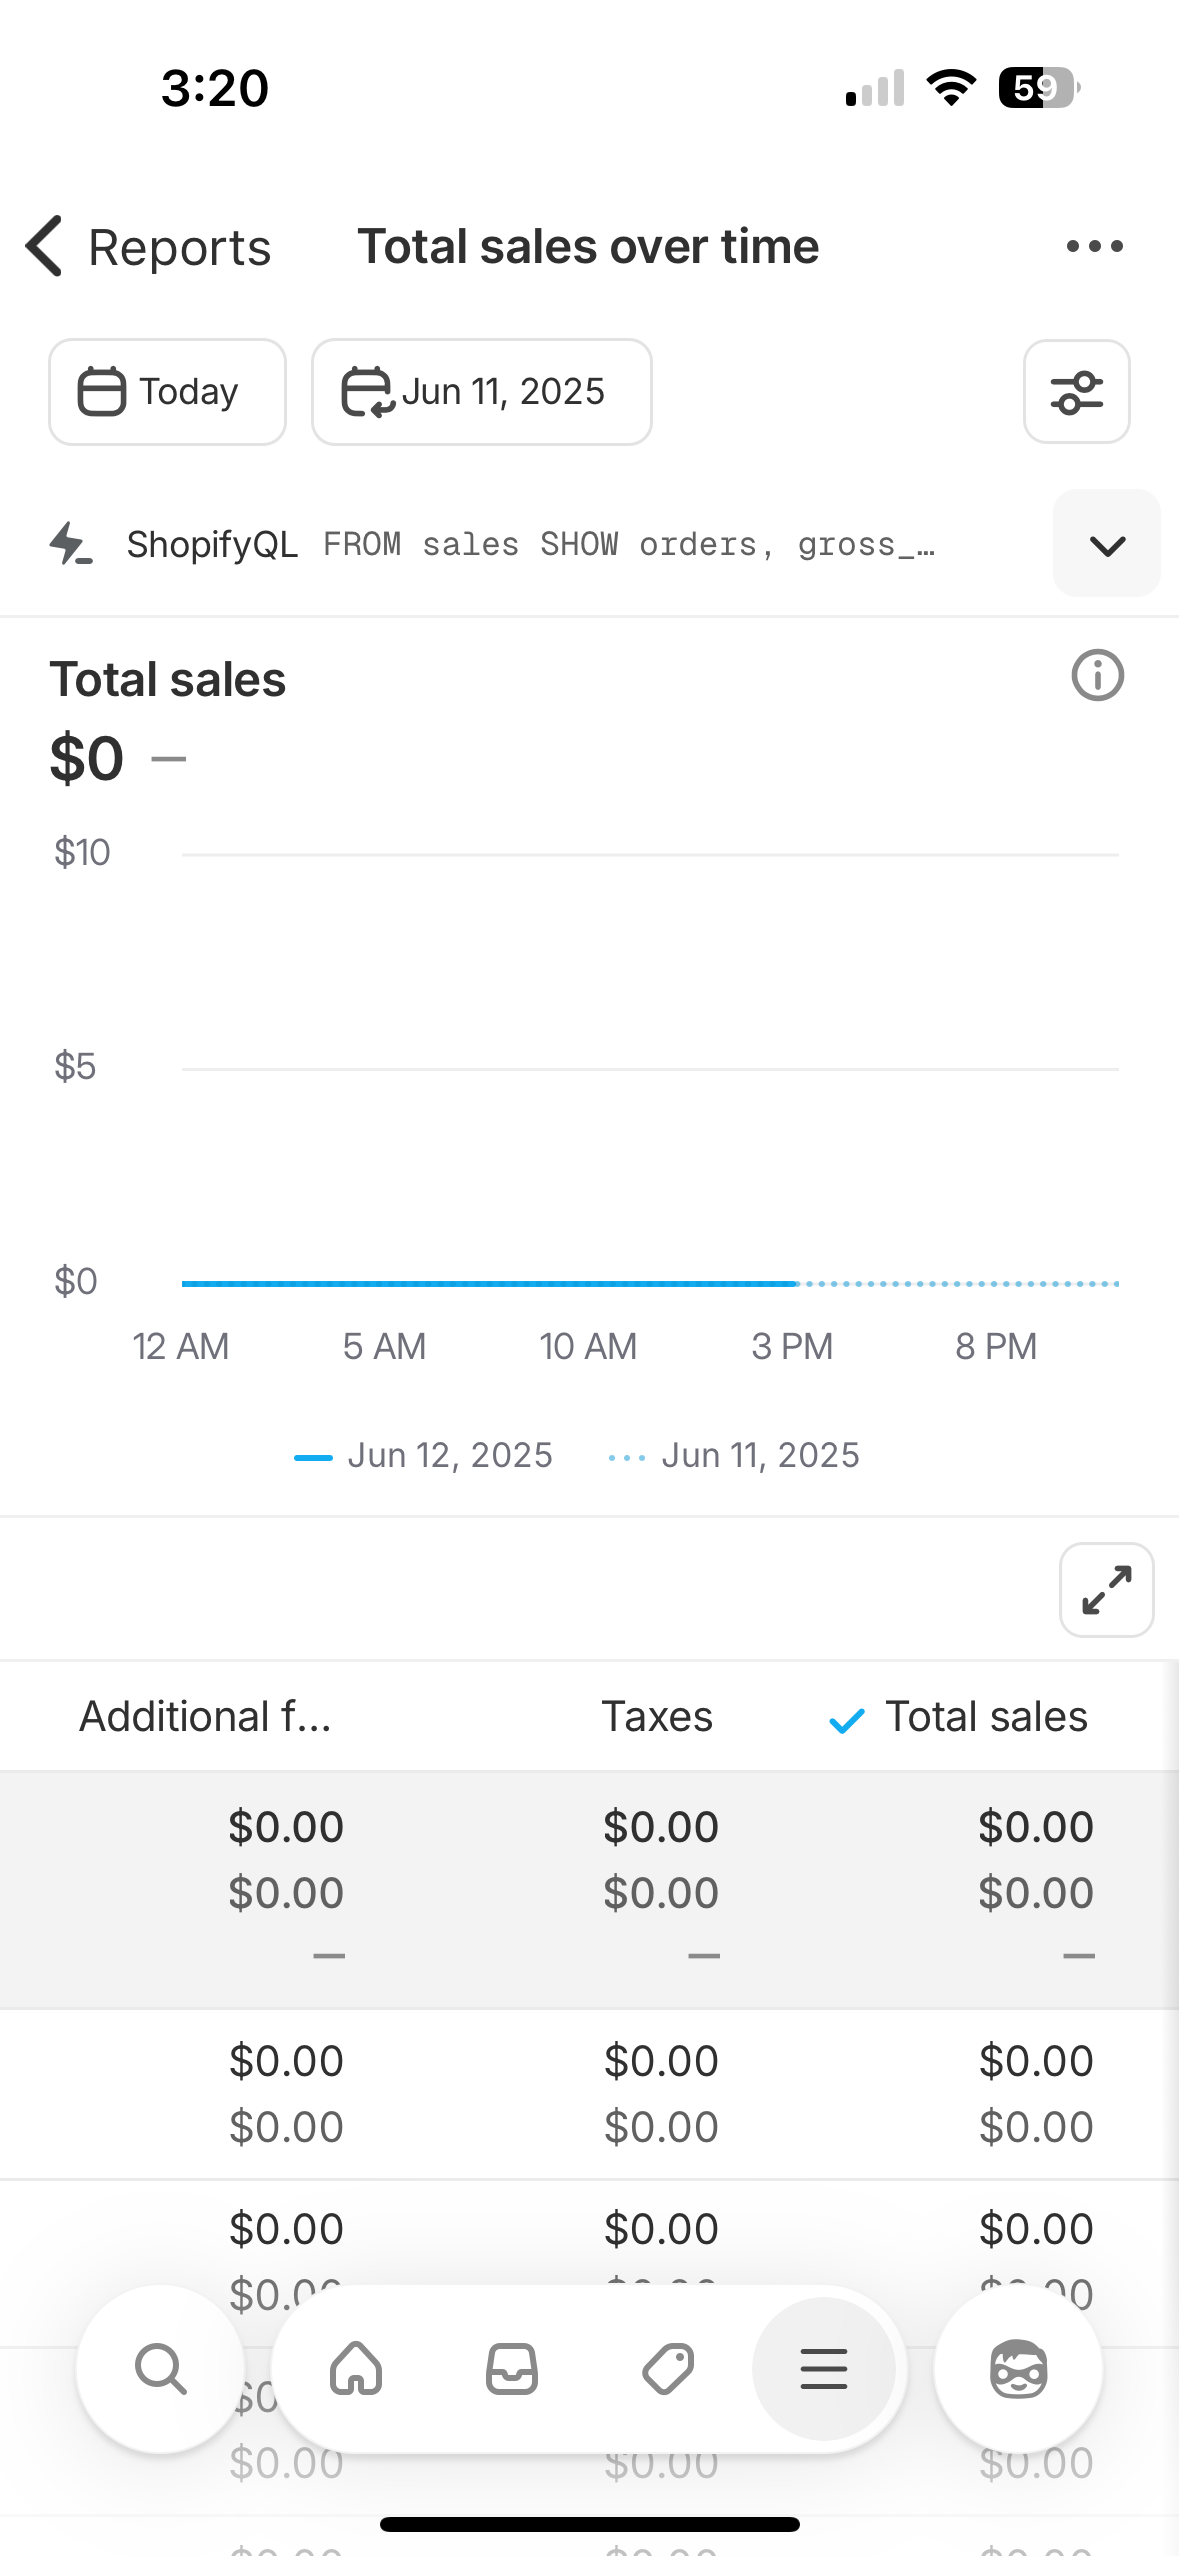The height and width of the screenshot is (2556, 1179).
Task: Tap the back chevron to Reports
Action: [x=45, y=246]
